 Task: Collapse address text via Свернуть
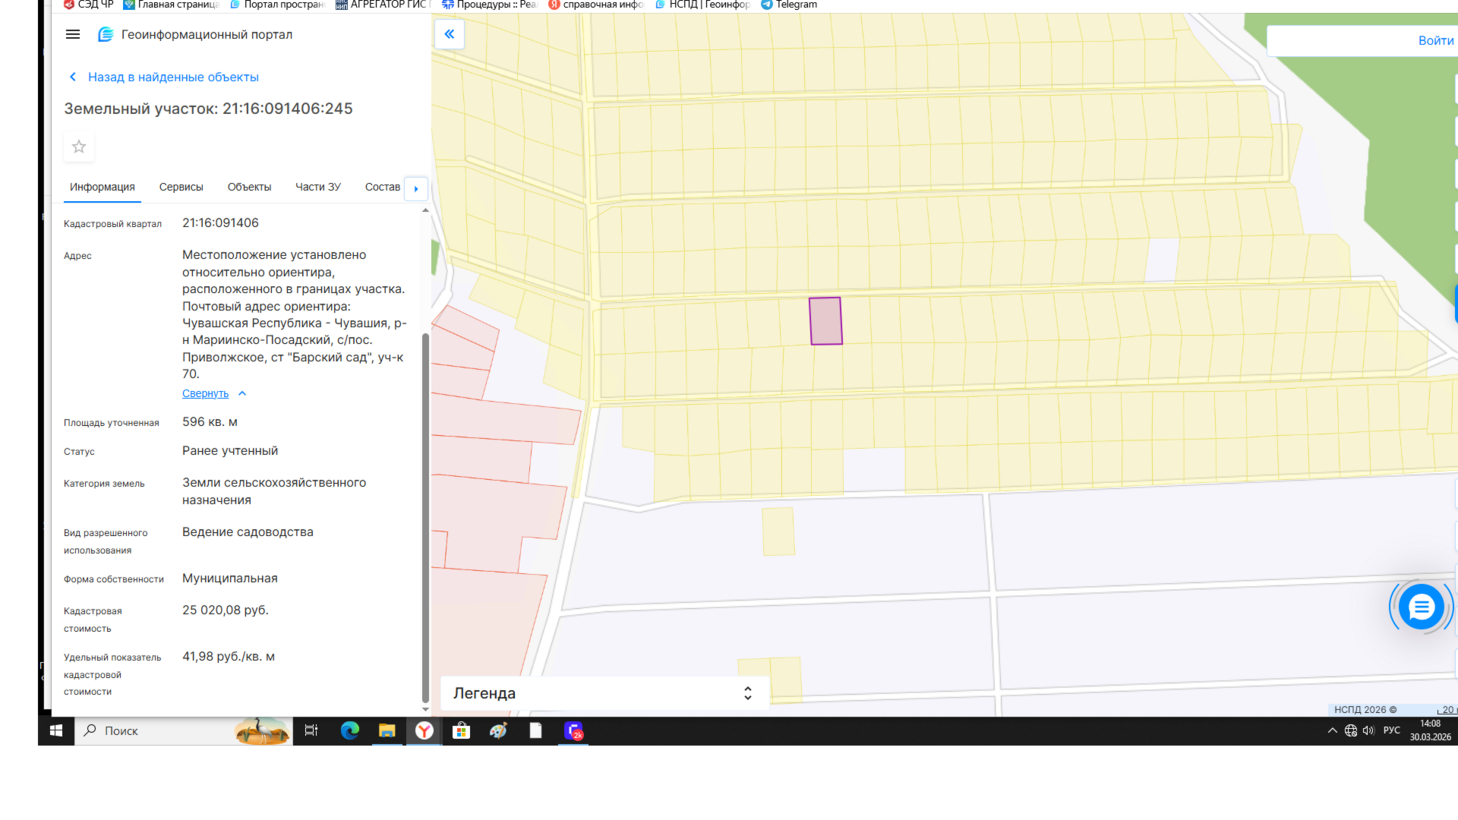tap(206, 393)
